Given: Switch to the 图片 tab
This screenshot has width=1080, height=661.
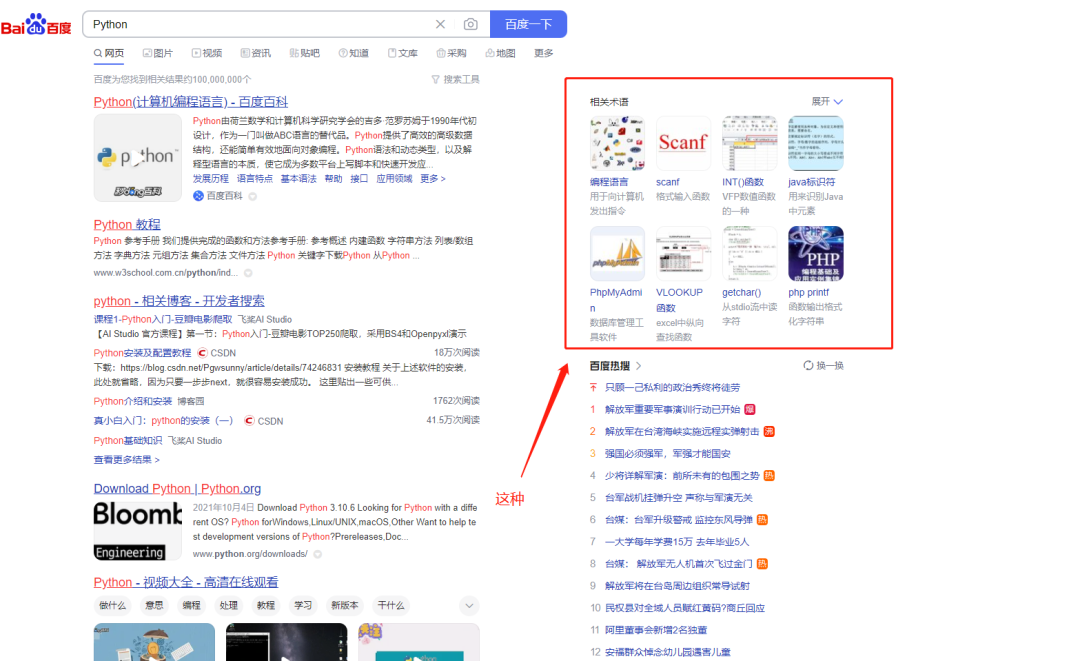Looking at the screenshot, I should [158, 53].
